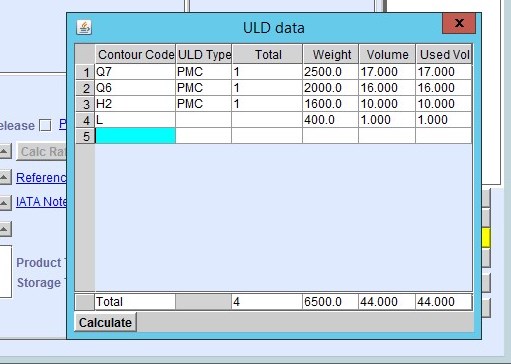Click the 10.000 Used Vol cell in row 3
Screen dimensions: 511x364
coord(444,104)
